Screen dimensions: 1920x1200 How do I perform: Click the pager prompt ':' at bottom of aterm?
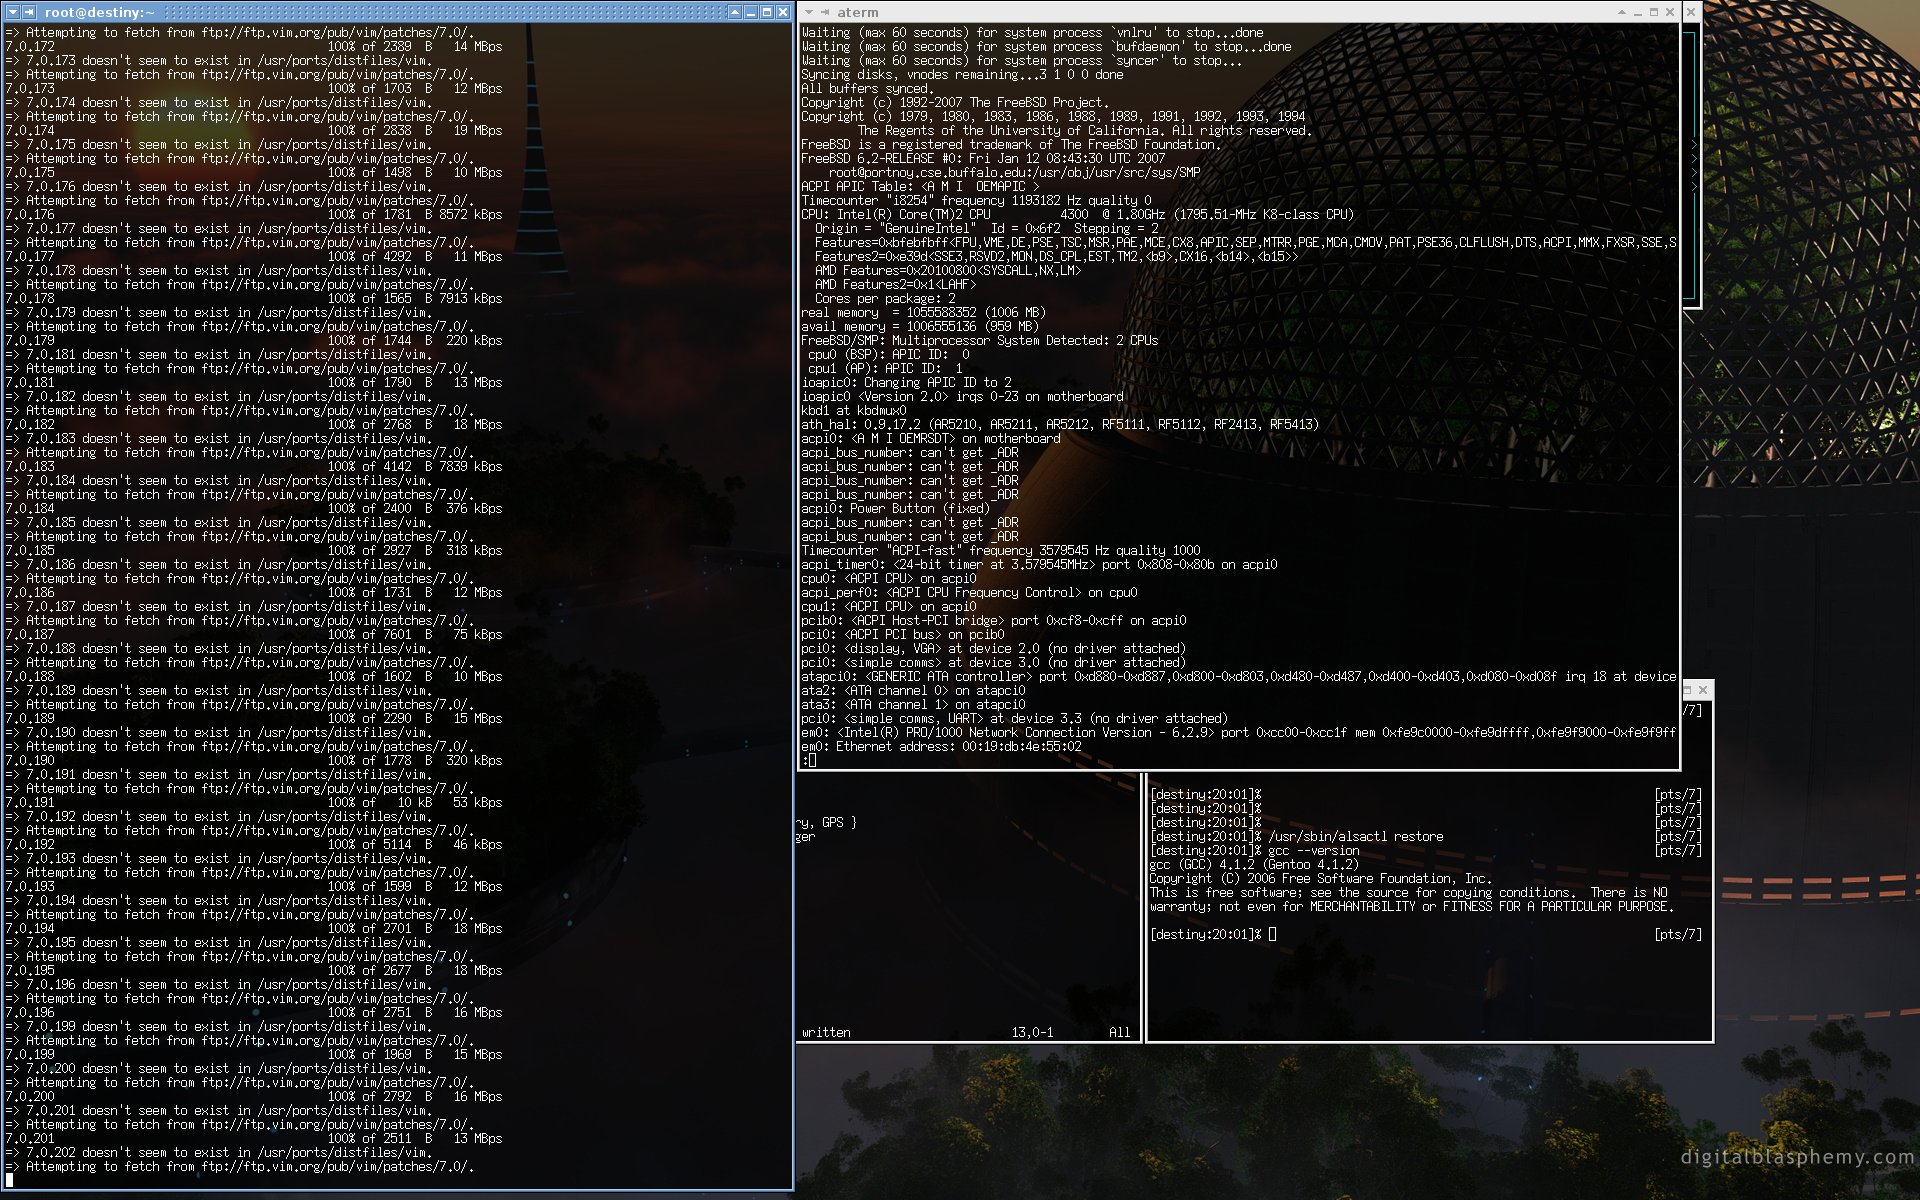click(804, 761)
